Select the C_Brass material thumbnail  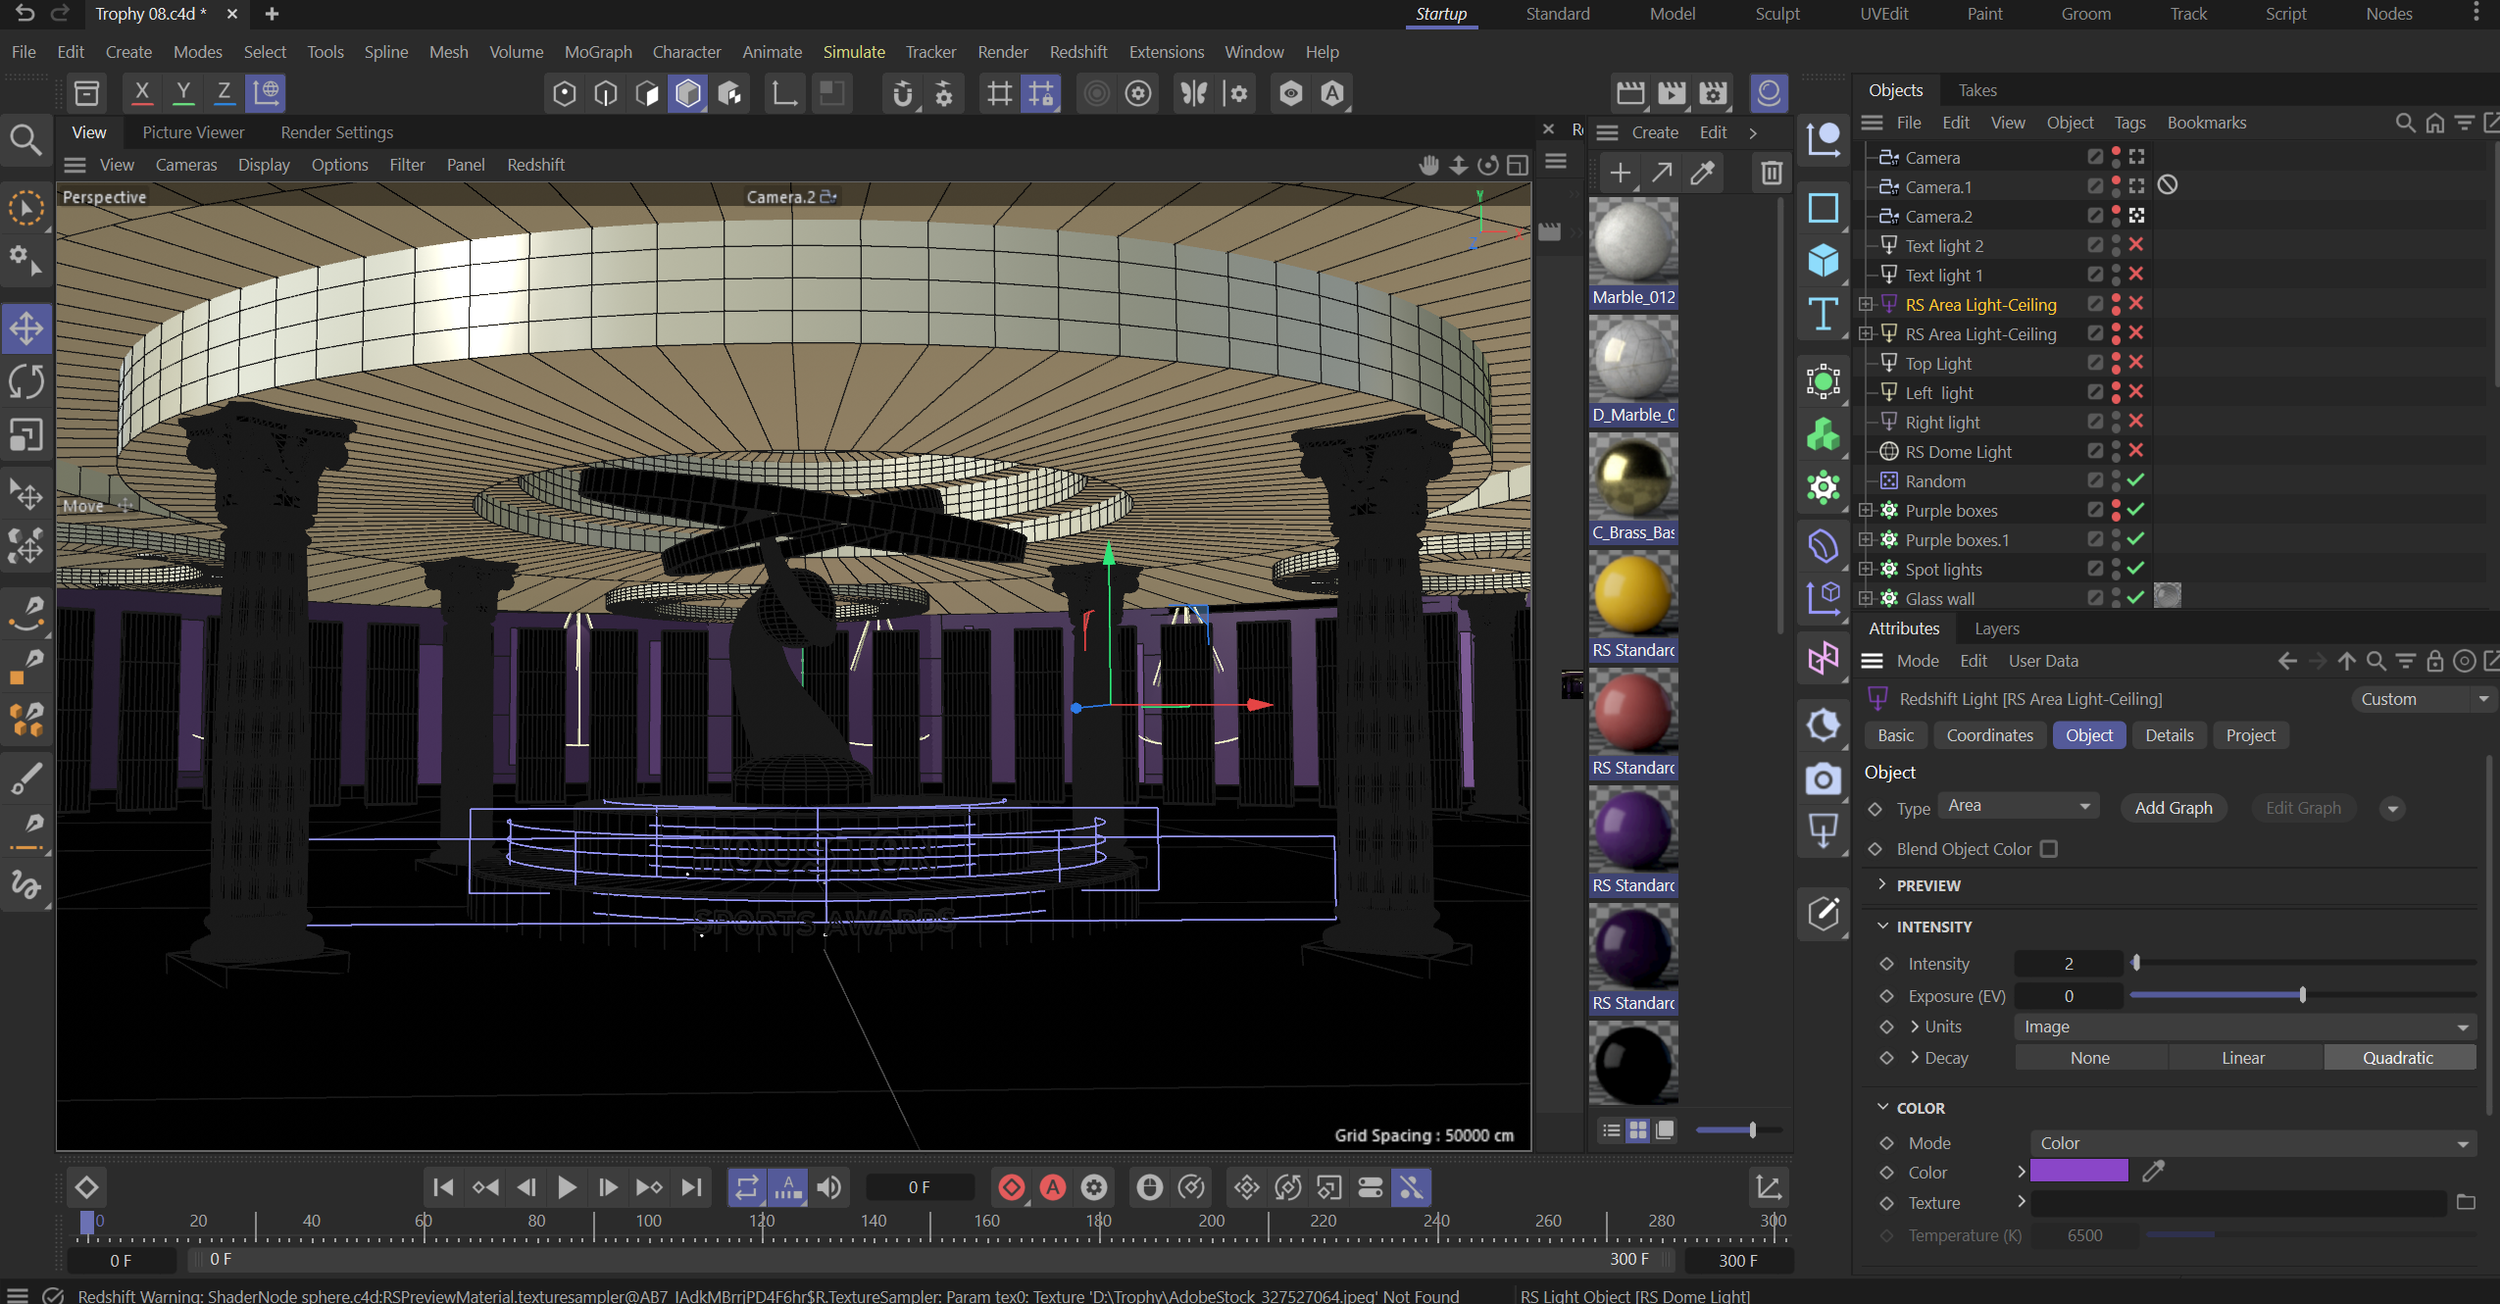click(1633, 480)
